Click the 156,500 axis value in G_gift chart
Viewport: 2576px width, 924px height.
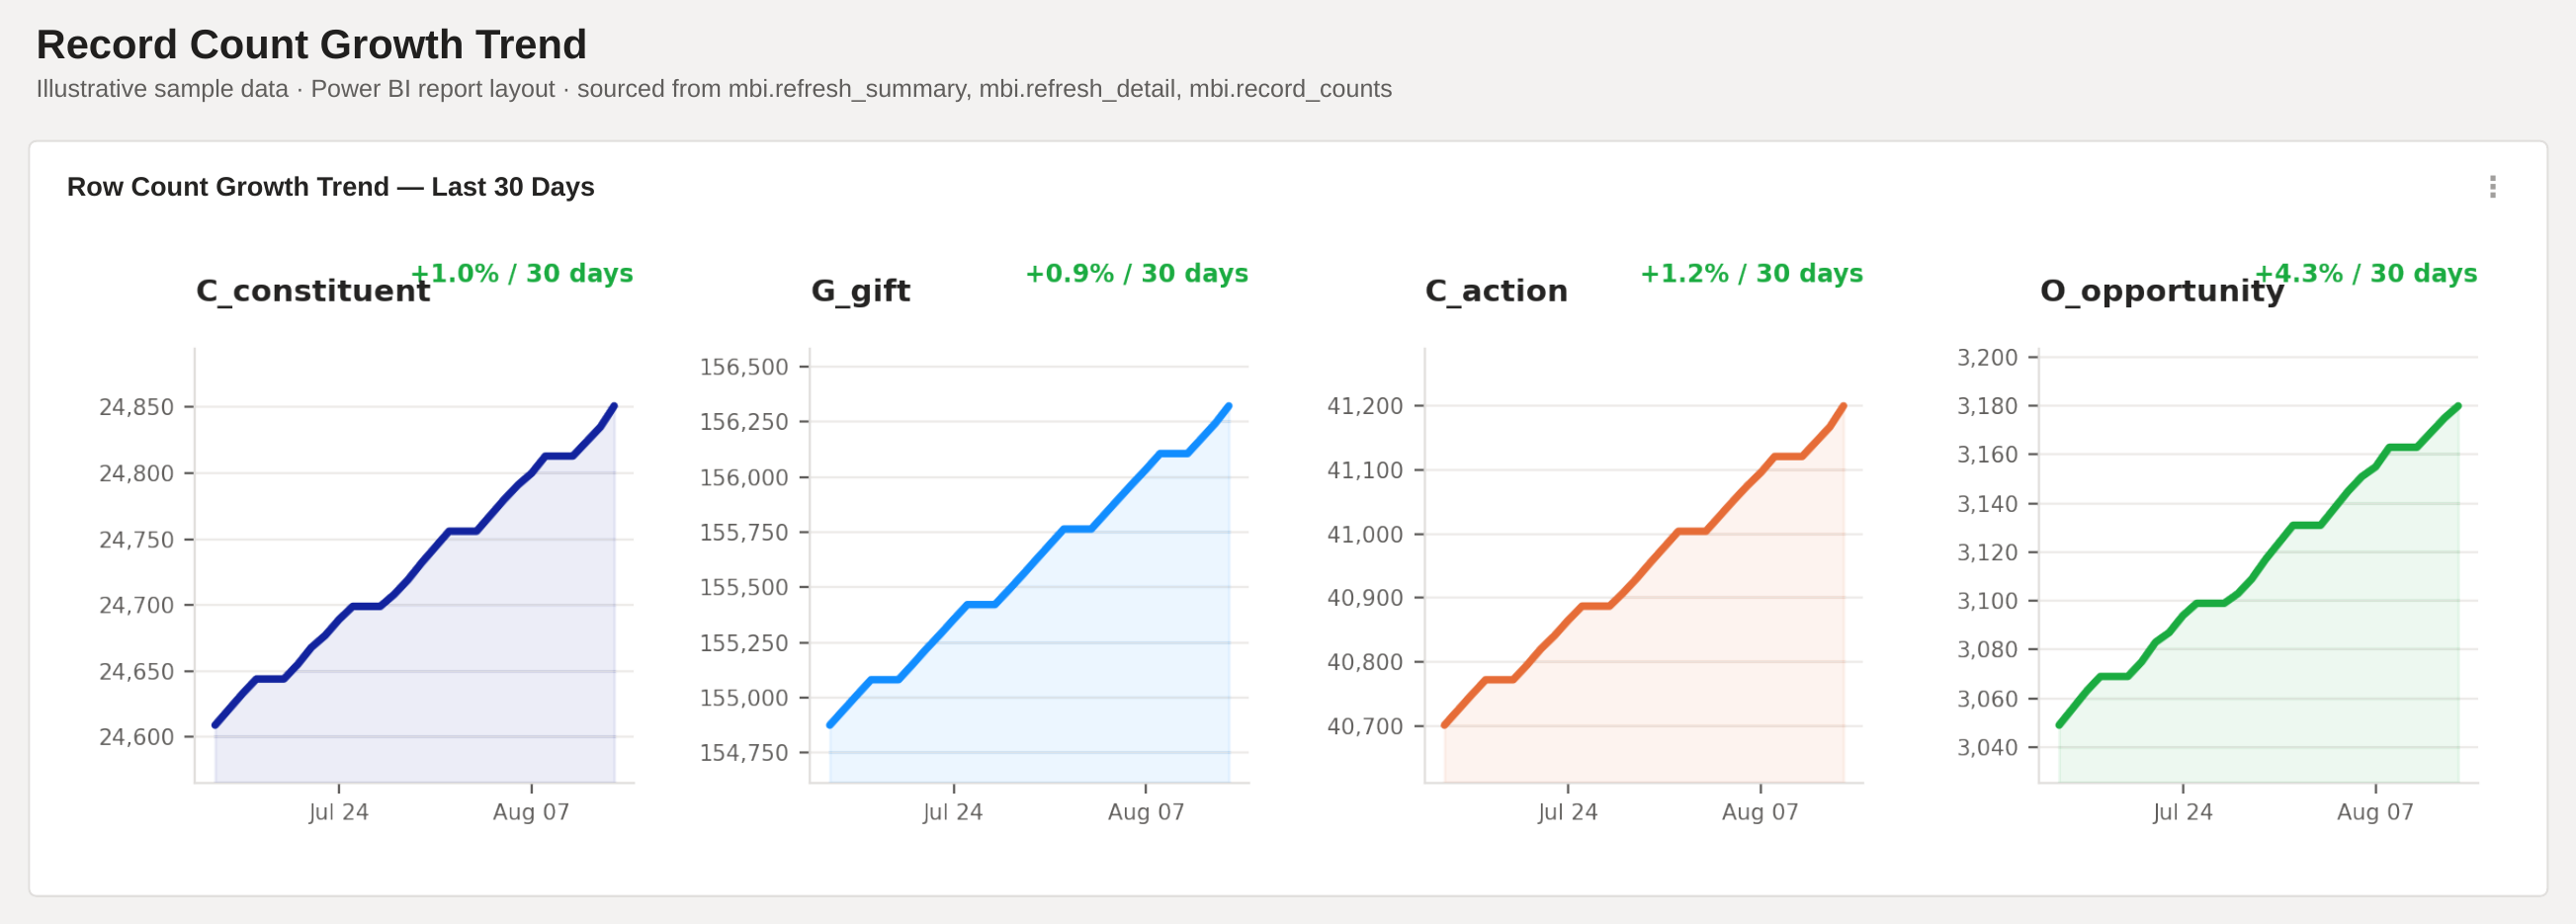(x=744, y=367)
